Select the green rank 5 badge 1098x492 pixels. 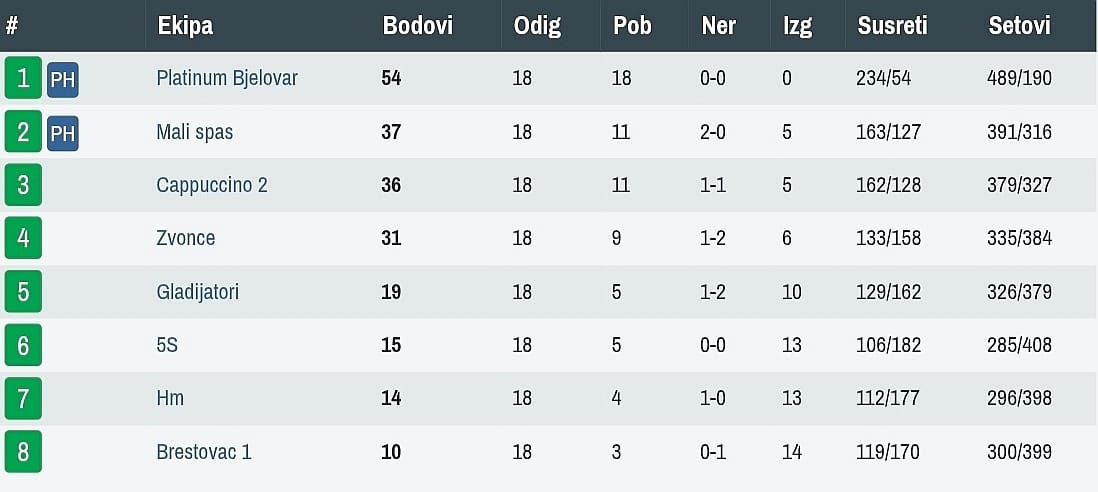(x=23, y=292)
